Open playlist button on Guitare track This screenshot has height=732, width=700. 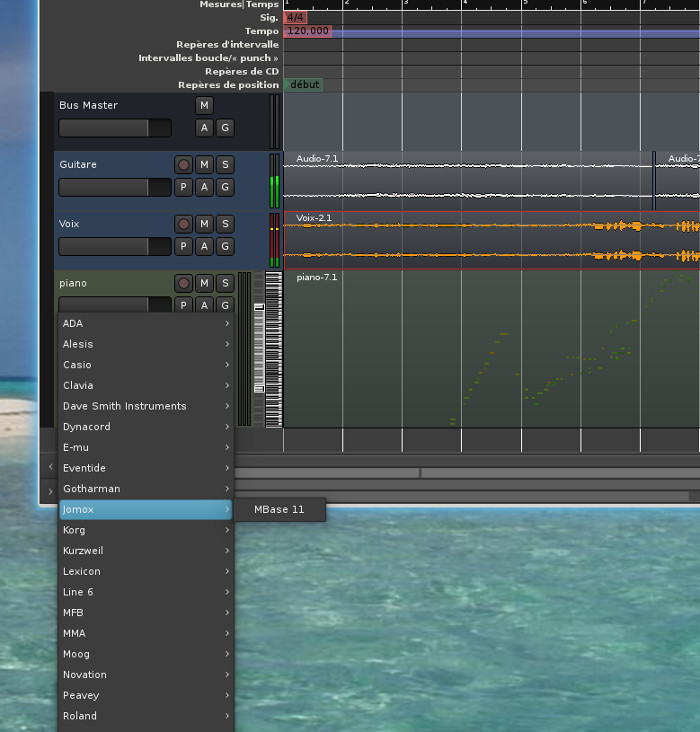(x=183, y=187)
